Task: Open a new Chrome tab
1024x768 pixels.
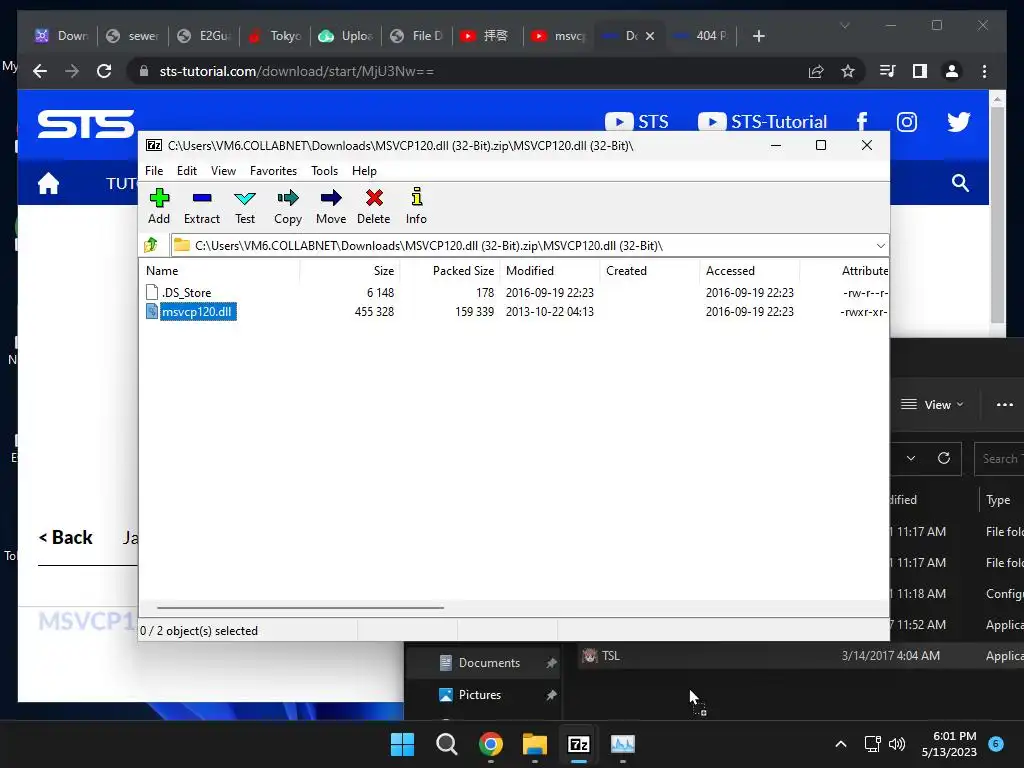Action: [x=758, y=36]
